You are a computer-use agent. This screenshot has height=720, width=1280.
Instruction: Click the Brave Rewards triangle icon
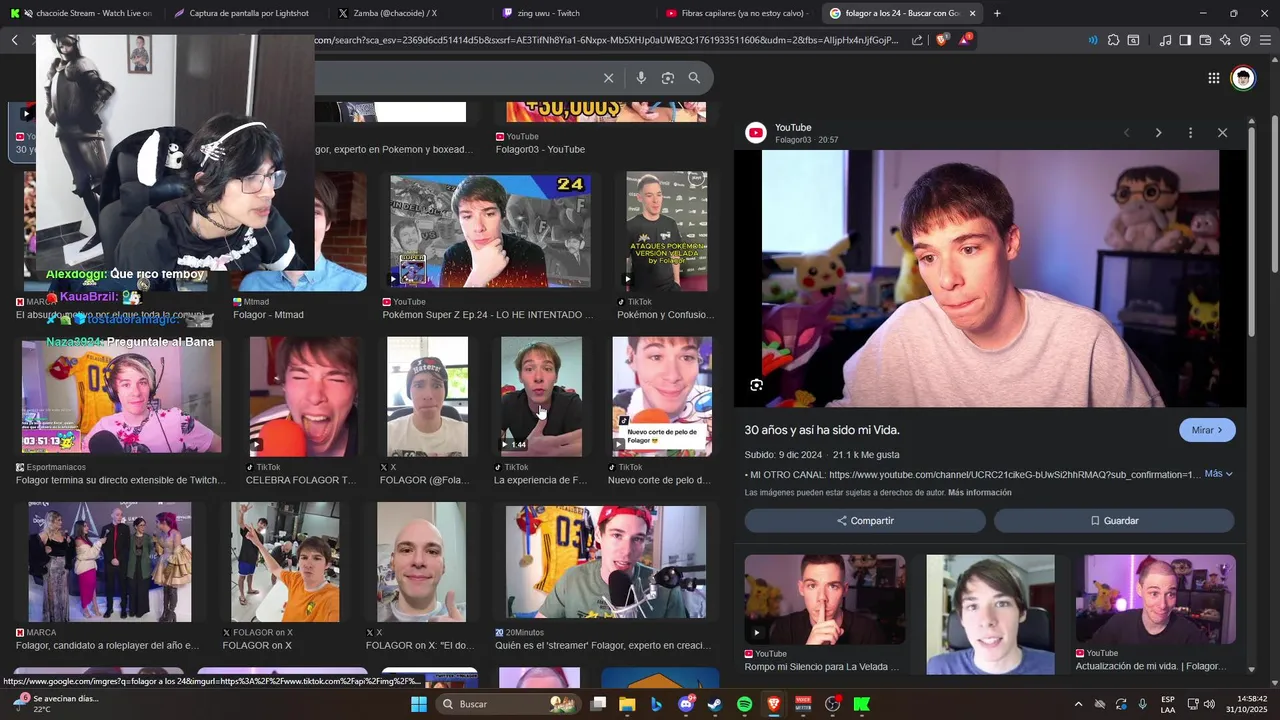point(965,40)
